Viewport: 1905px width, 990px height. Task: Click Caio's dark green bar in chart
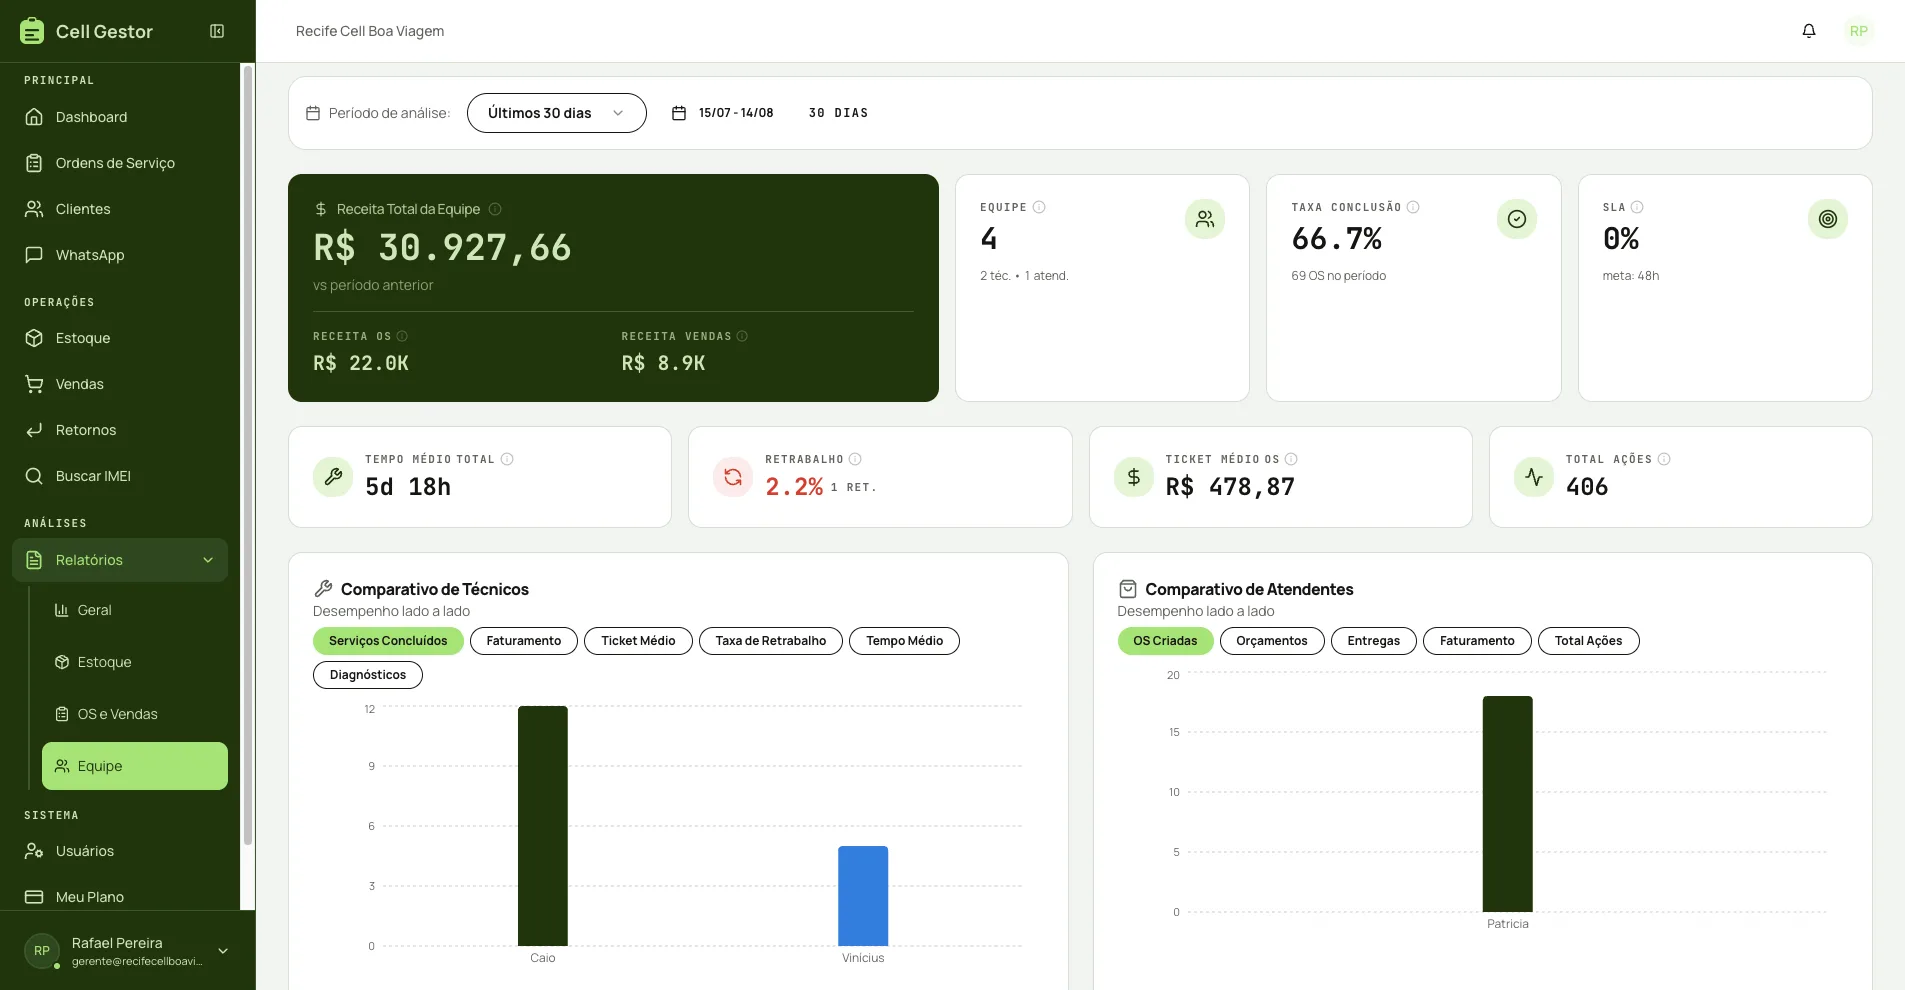pos(543,826)
